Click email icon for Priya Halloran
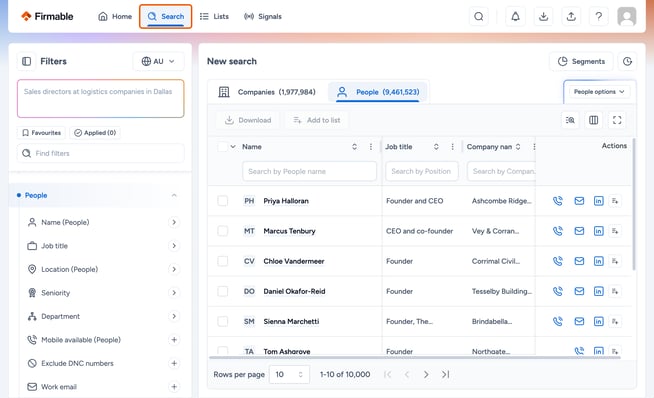The image size is (654, 398). 579,201
